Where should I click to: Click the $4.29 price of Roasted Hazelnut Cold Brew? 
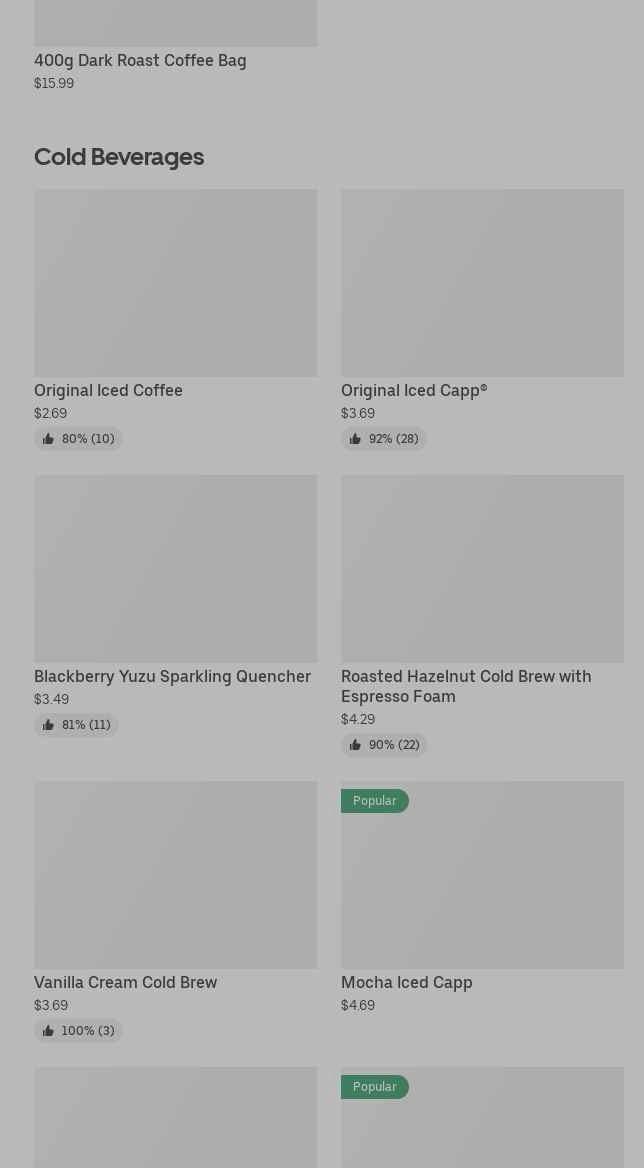coord(358,719)
